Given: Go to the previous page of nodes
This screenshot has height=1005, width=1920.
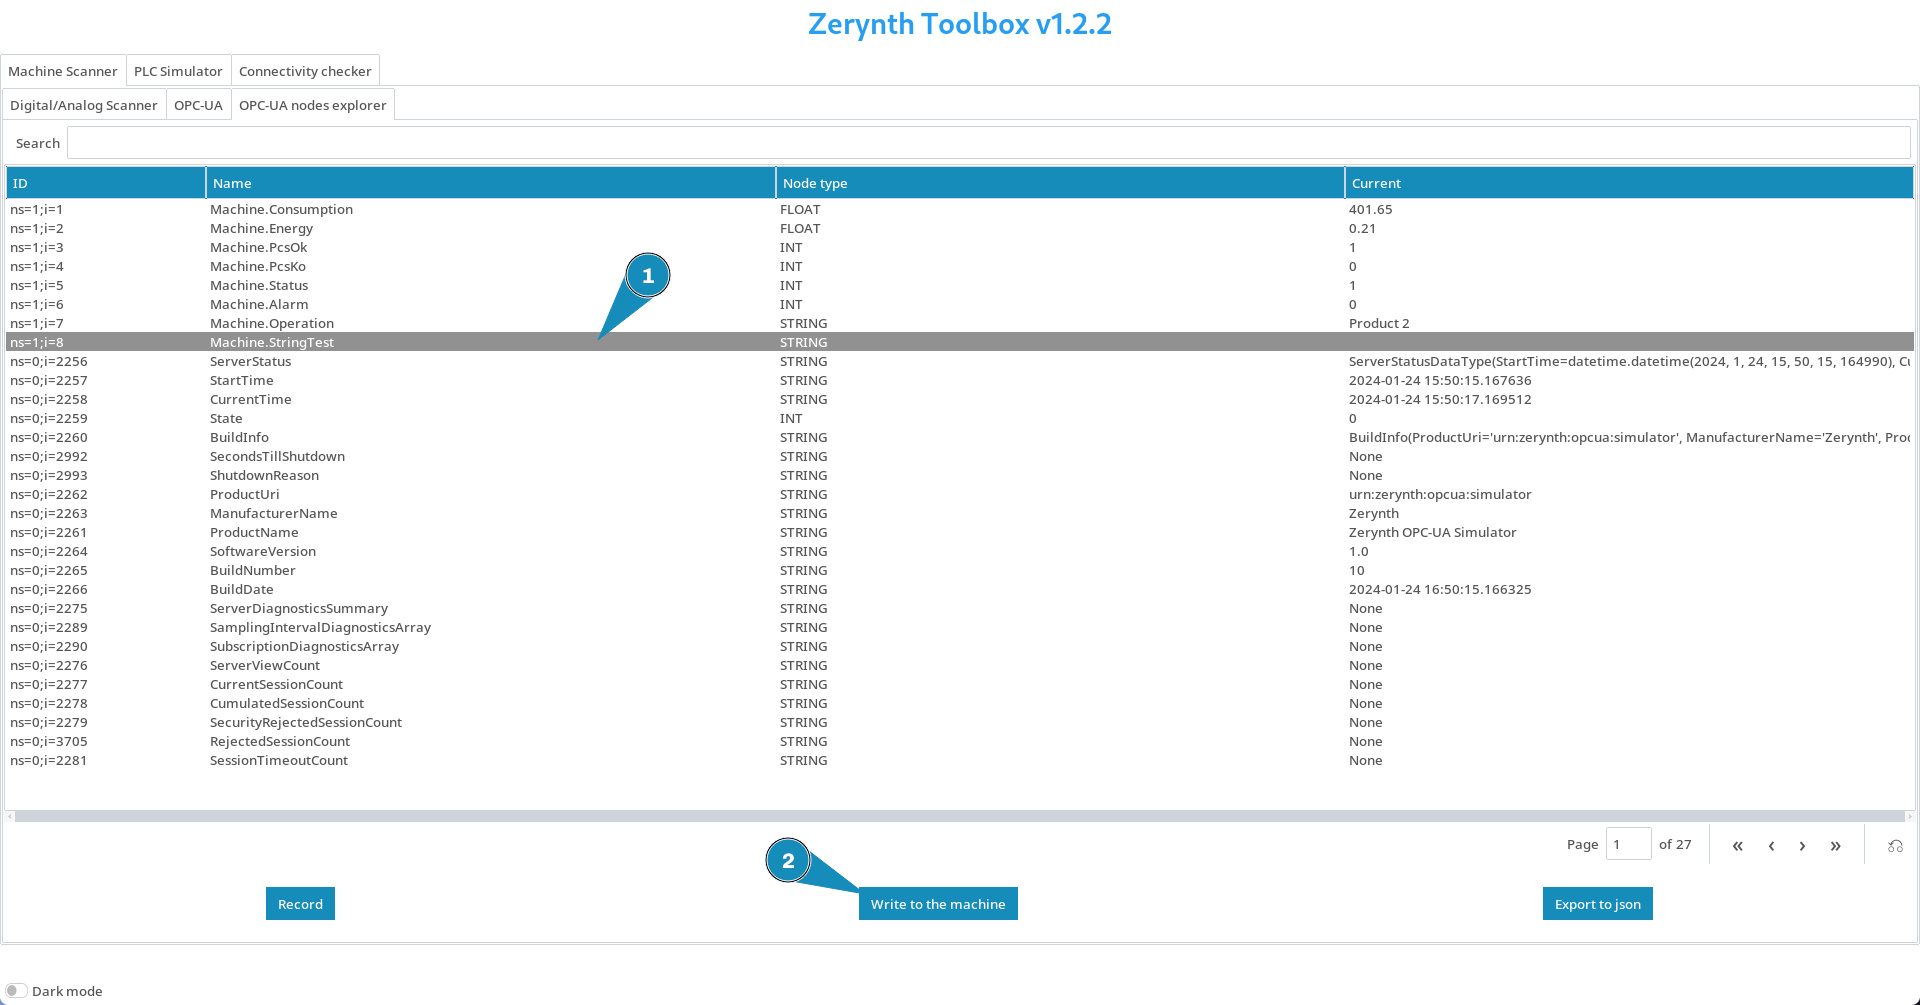Looking at the screenshot, I should click(1771, 845).
